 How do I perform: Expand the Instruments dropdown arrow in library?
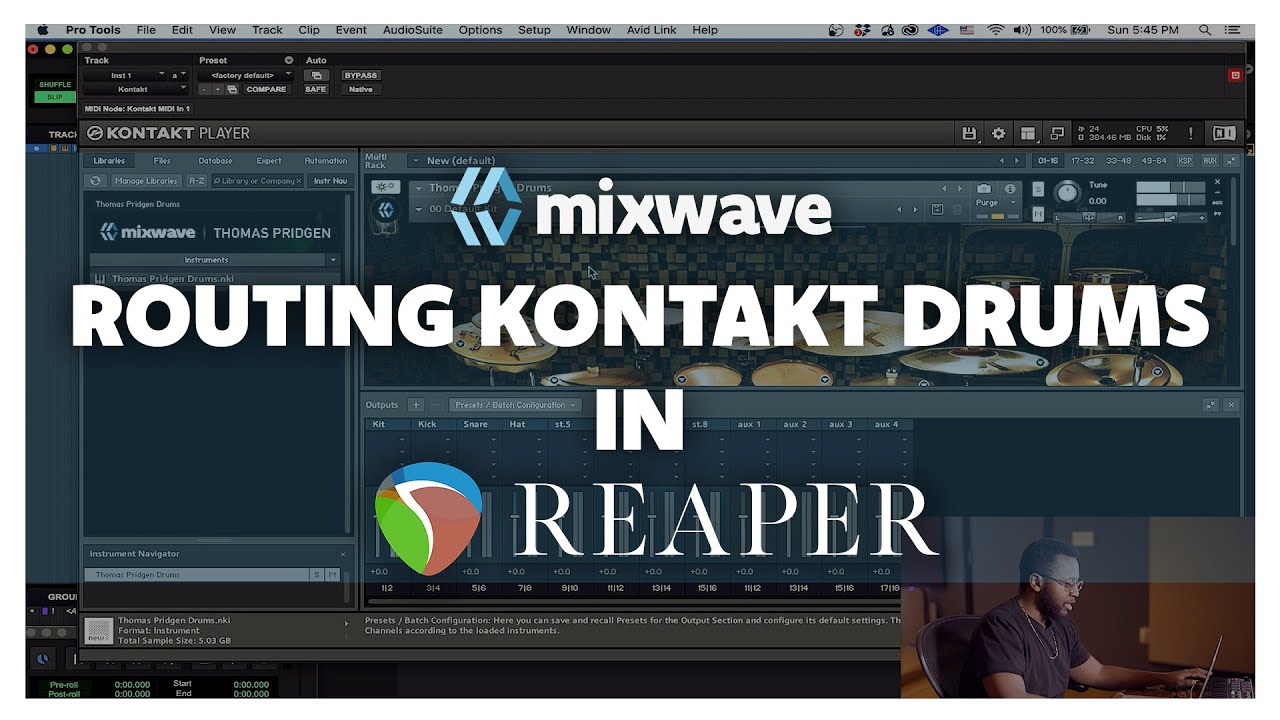pyautogui.click(x=333, y=260)
